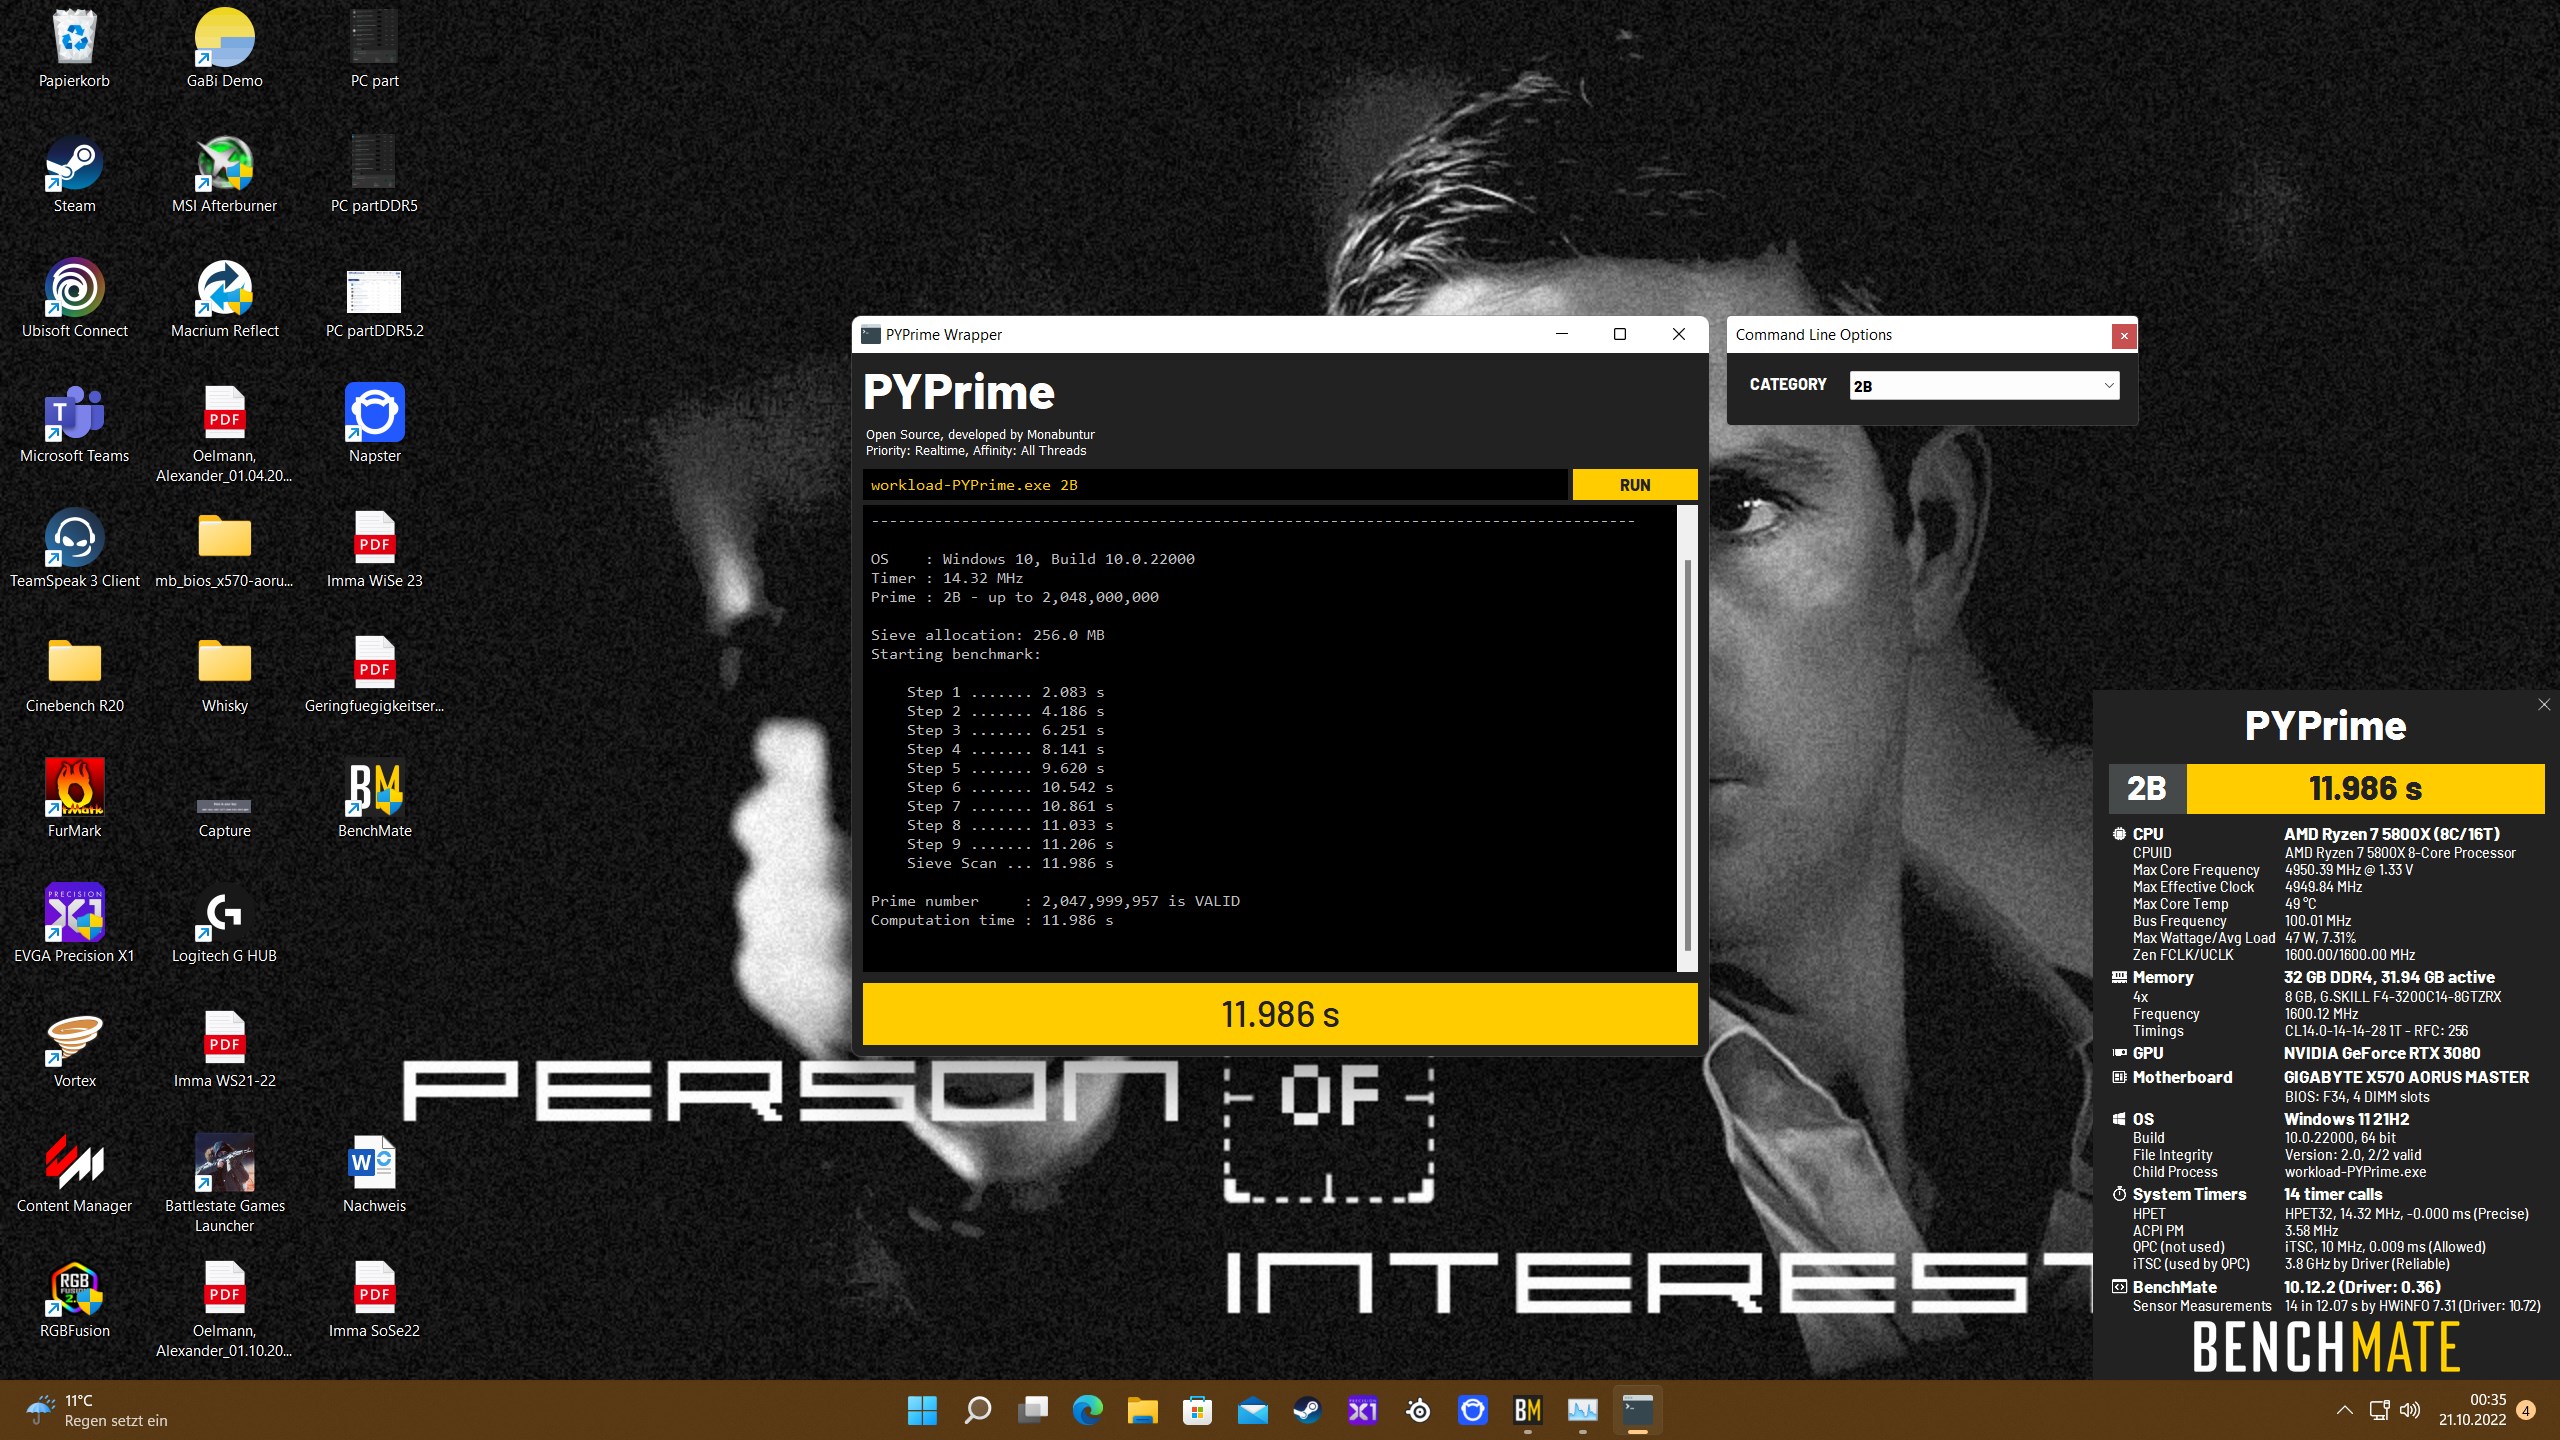This screenshot has height=1440, width=2560.
Task: Select the PC partDDR5 desktop file
Action: 374,172
